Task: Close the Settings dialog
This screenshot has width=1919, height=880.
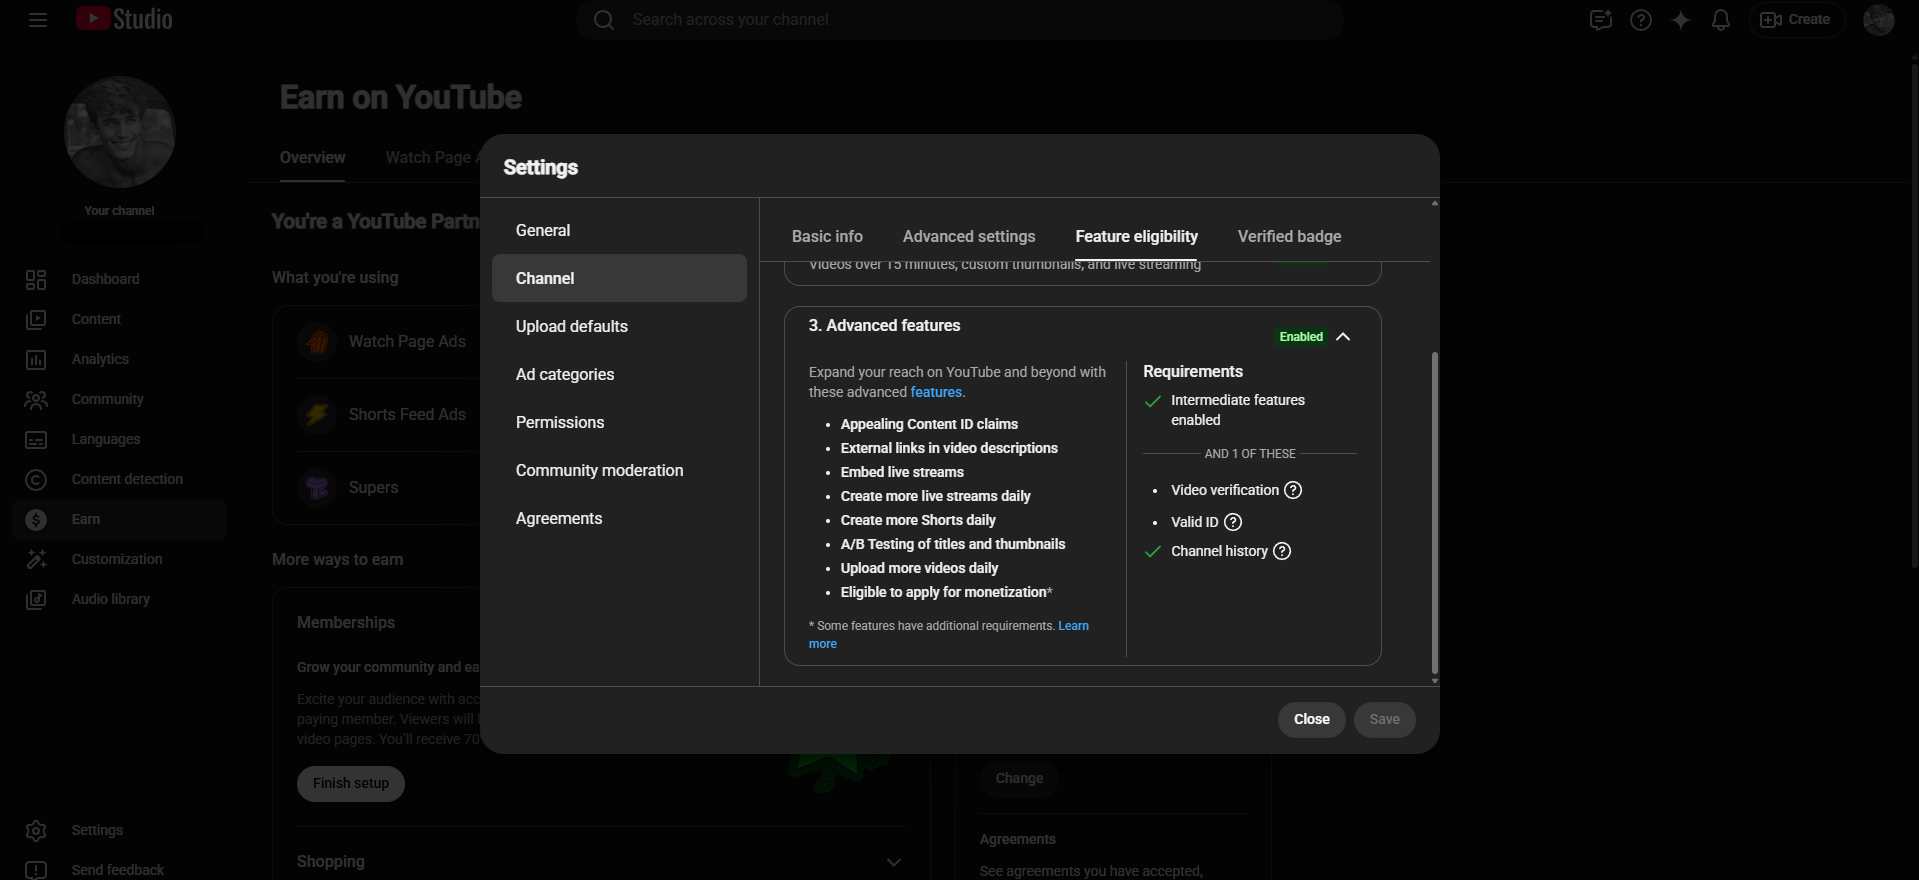Action: pyautogui.click(x=1312, y=720)
